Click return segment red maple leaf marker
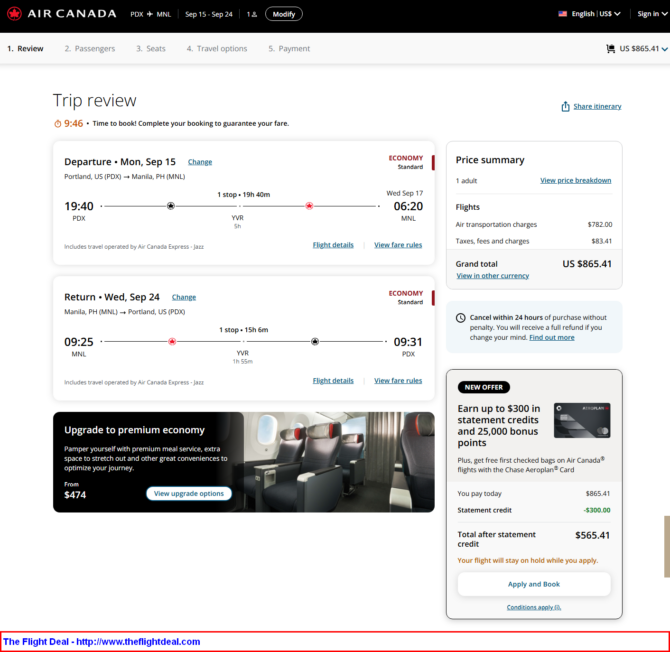Viewport: 670px width, 652px height. (x=172, y=341)
